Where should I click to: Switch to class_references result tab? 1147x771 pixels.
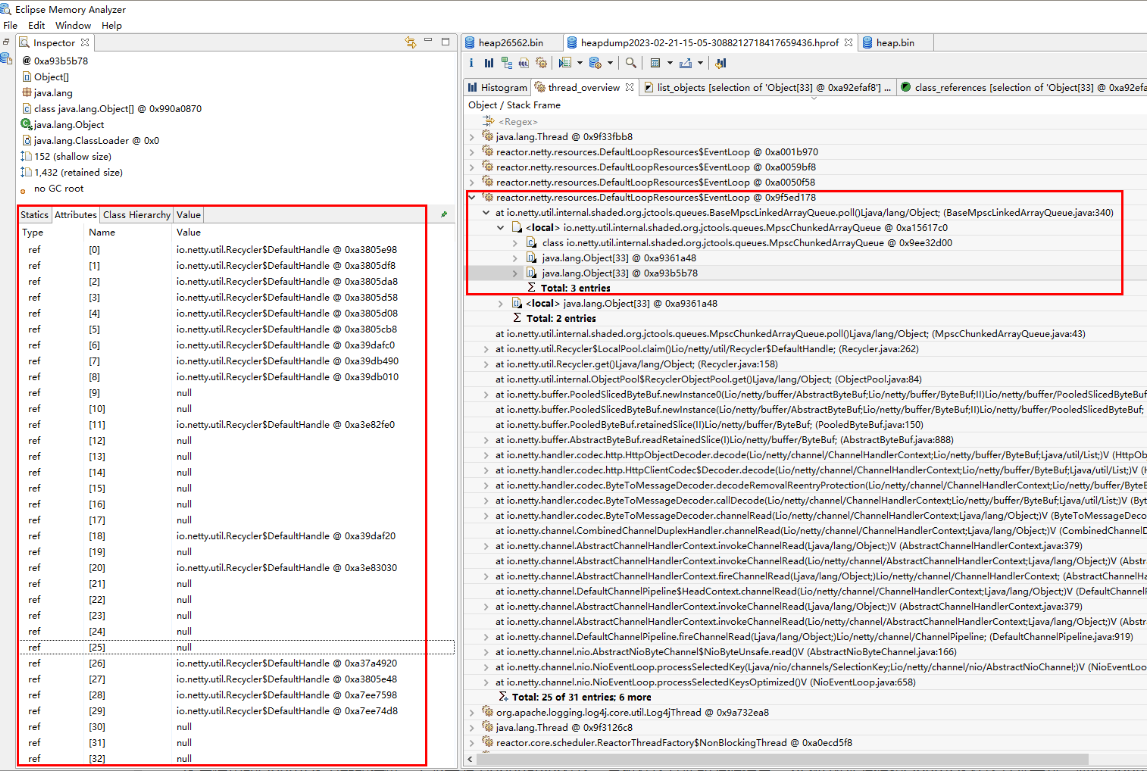click(x=1024, y=87)
